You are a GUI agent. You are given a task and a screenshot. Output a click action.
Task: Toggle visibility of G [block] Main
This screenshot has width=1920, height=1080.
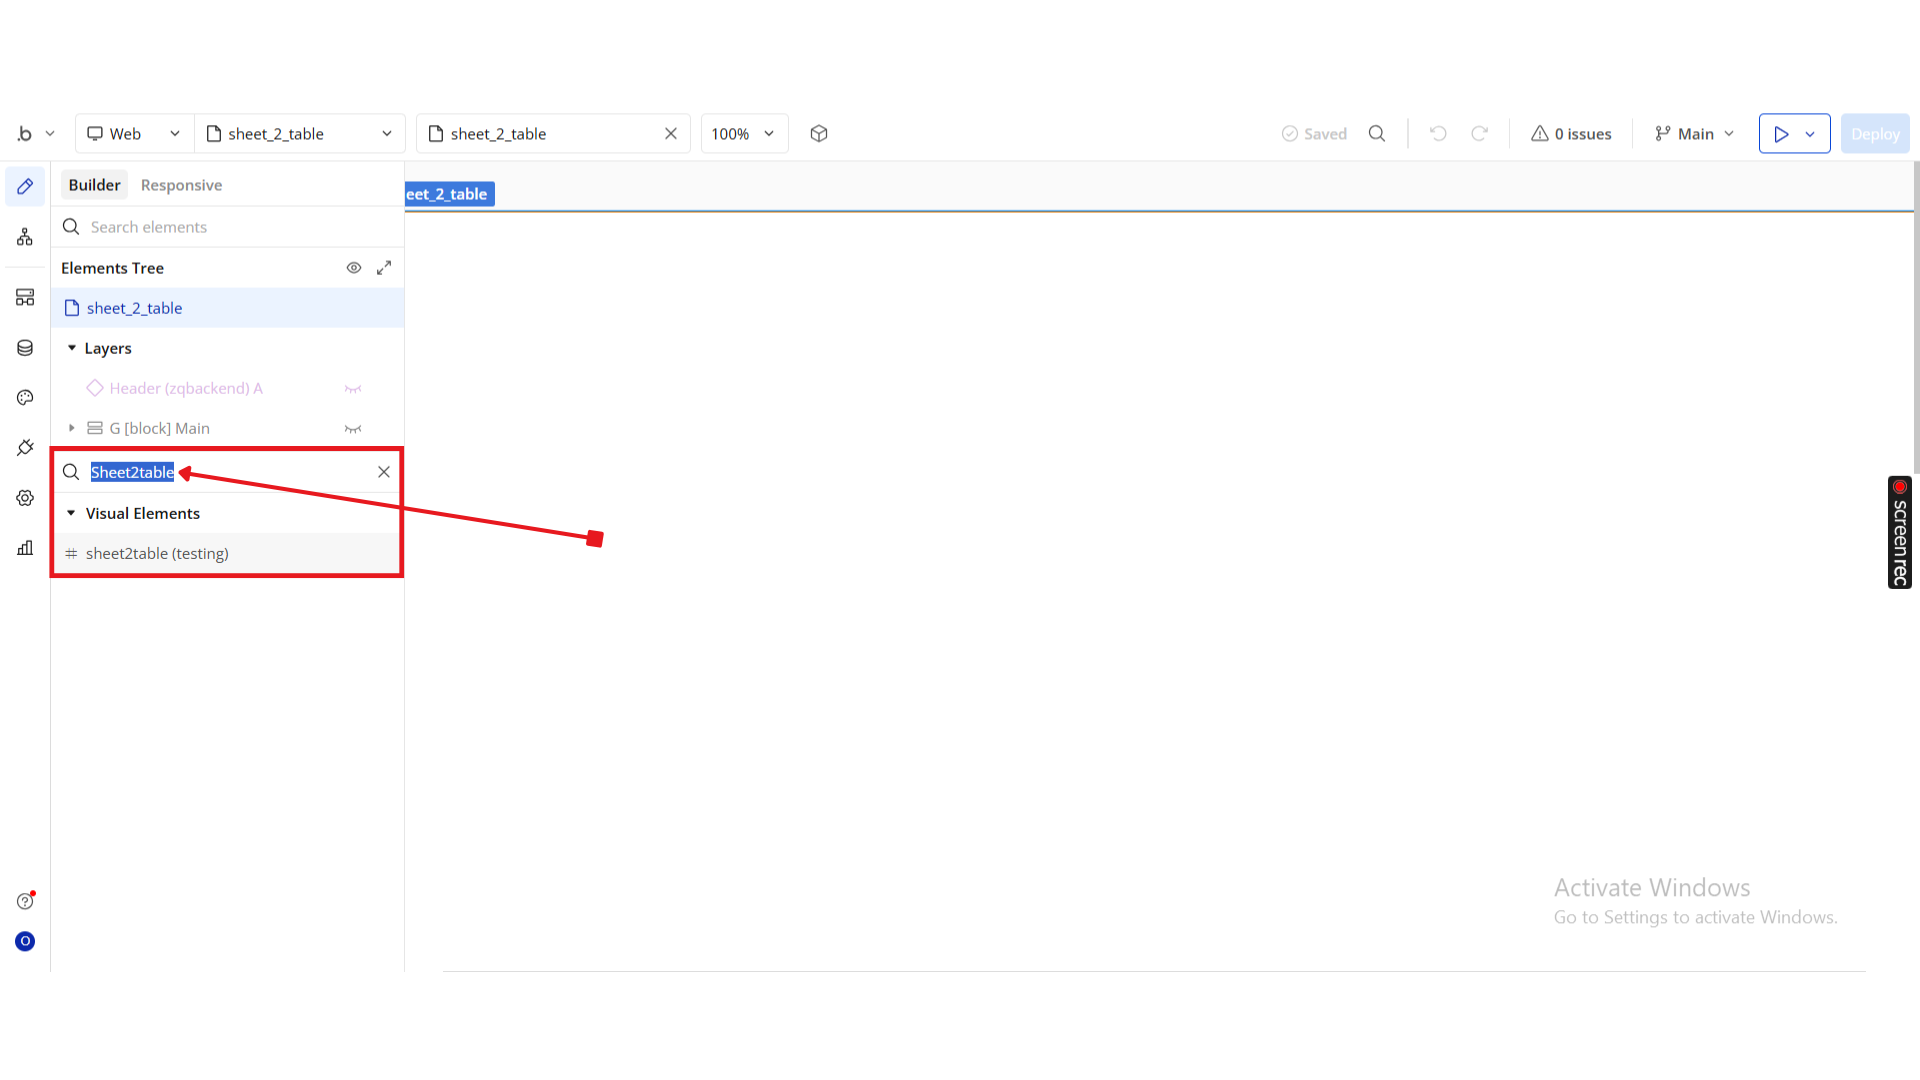coord(353,429)
